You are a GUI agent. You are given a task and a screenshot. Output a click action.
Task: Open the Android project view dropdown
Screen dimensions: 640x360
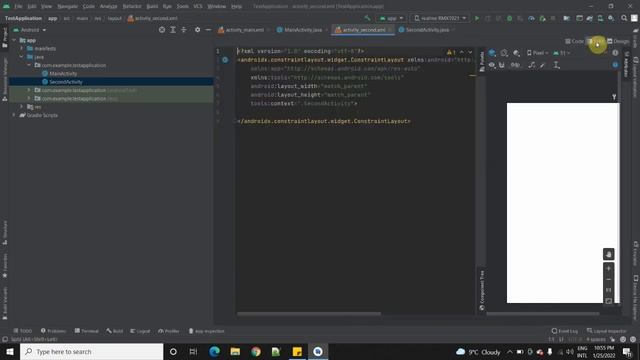[29, 30]
